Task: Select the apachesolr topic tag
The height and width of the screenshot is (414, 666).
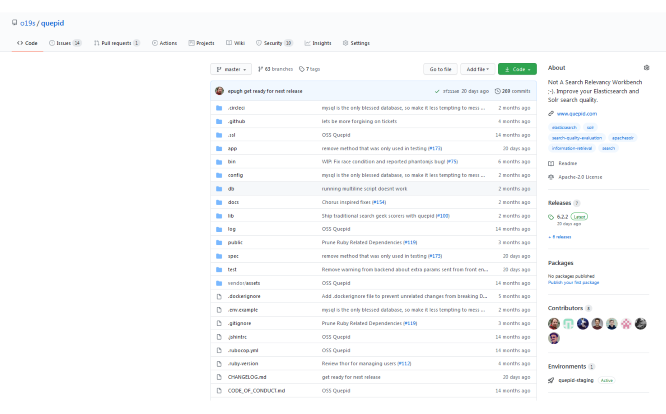Action: pos(623,138)
